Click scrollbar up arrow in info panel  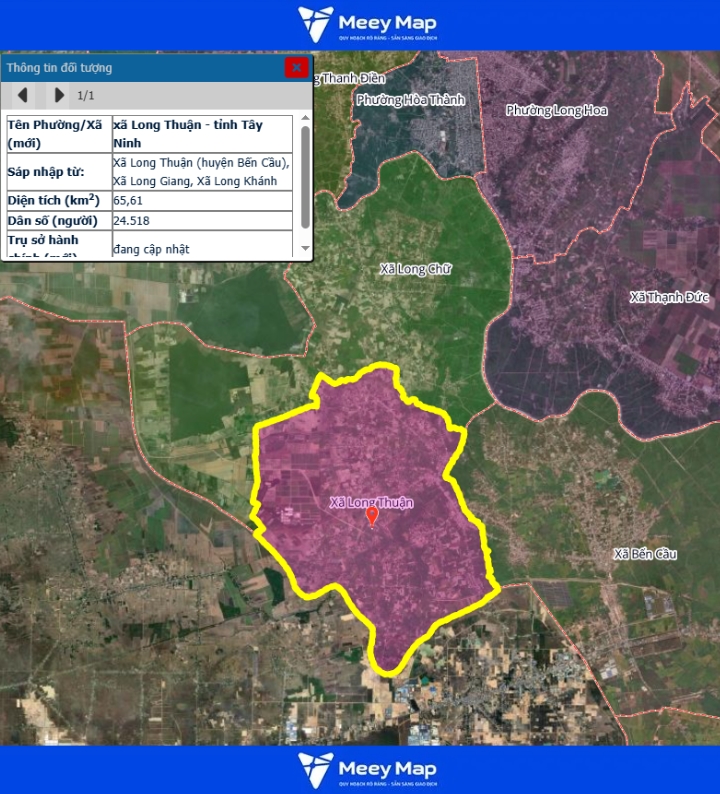305,119
